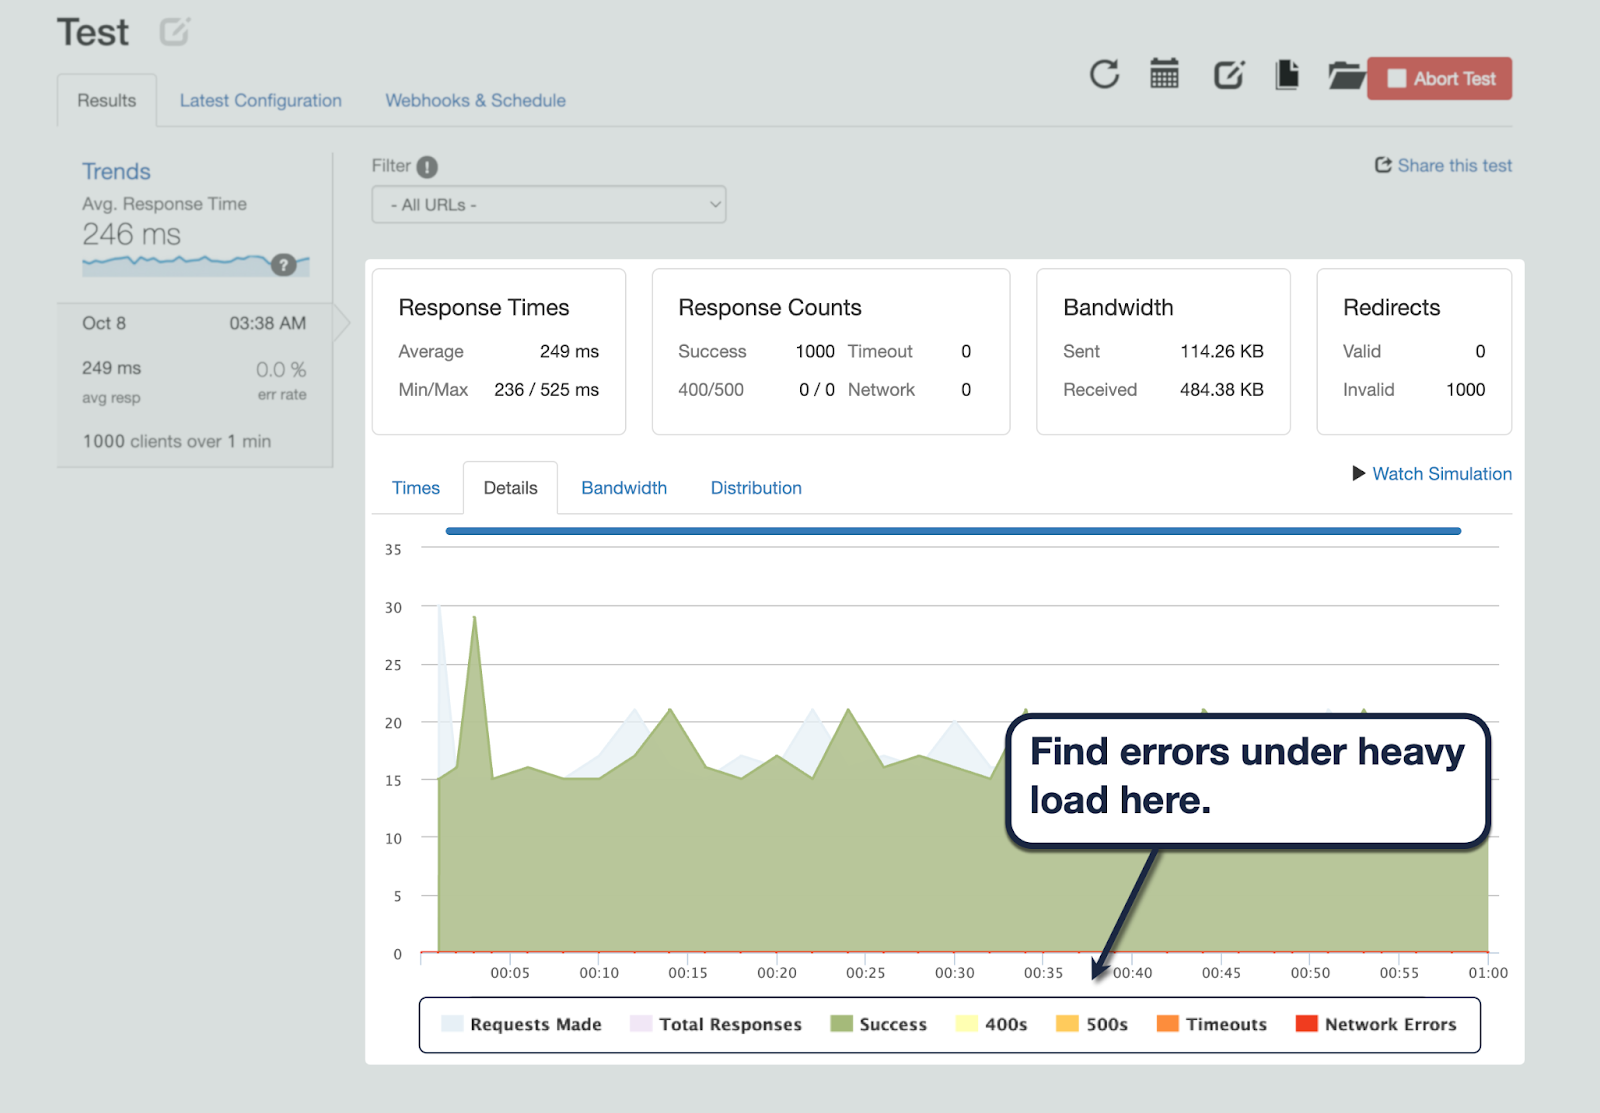Screen dimensions: 1600x1113
Task: Click the average response time trend sparkline
Action: coord(196,264)
